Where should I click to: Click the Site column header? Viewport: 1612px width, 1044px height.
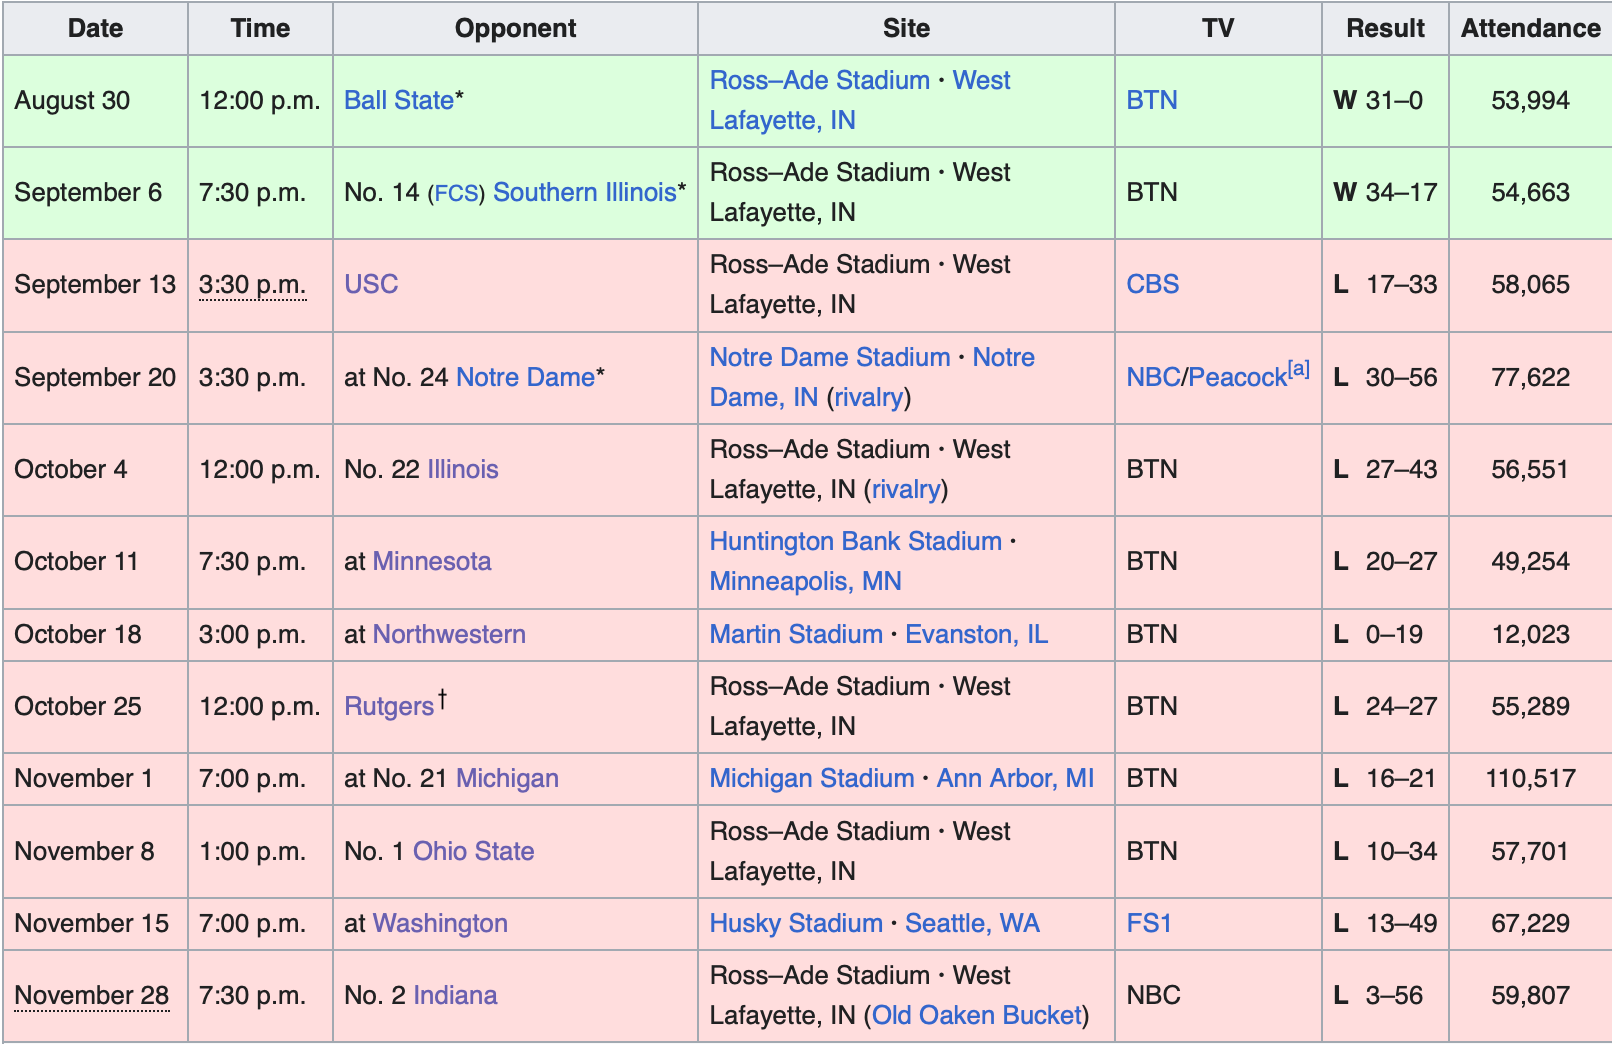[907, 28]
